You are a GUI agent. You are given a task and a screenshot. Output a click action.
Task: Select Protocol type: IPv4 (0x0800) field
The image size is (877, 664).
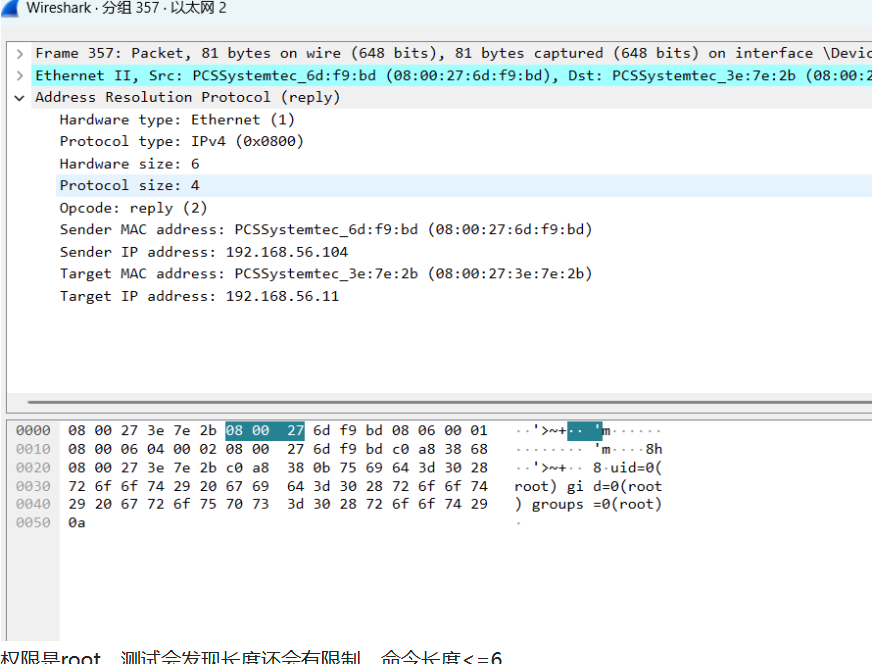point(181,142)
